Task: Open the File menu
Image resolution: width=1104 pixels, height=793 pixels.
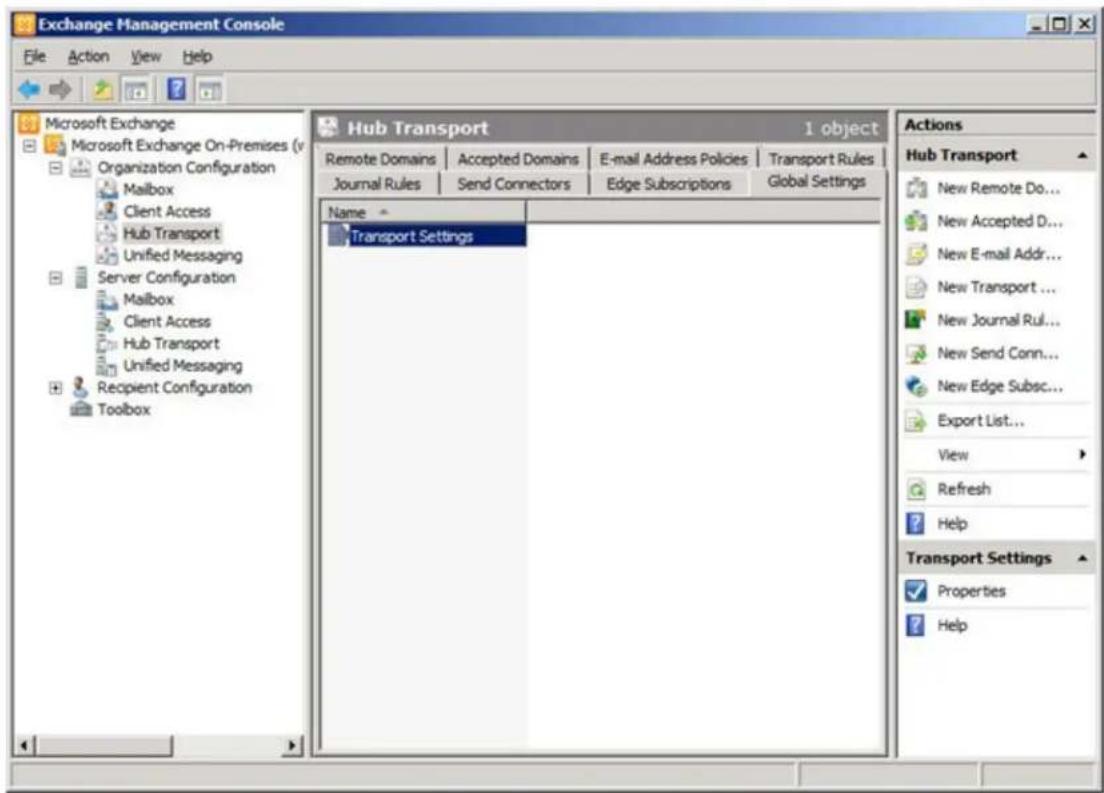Action: tap(34, 56)
